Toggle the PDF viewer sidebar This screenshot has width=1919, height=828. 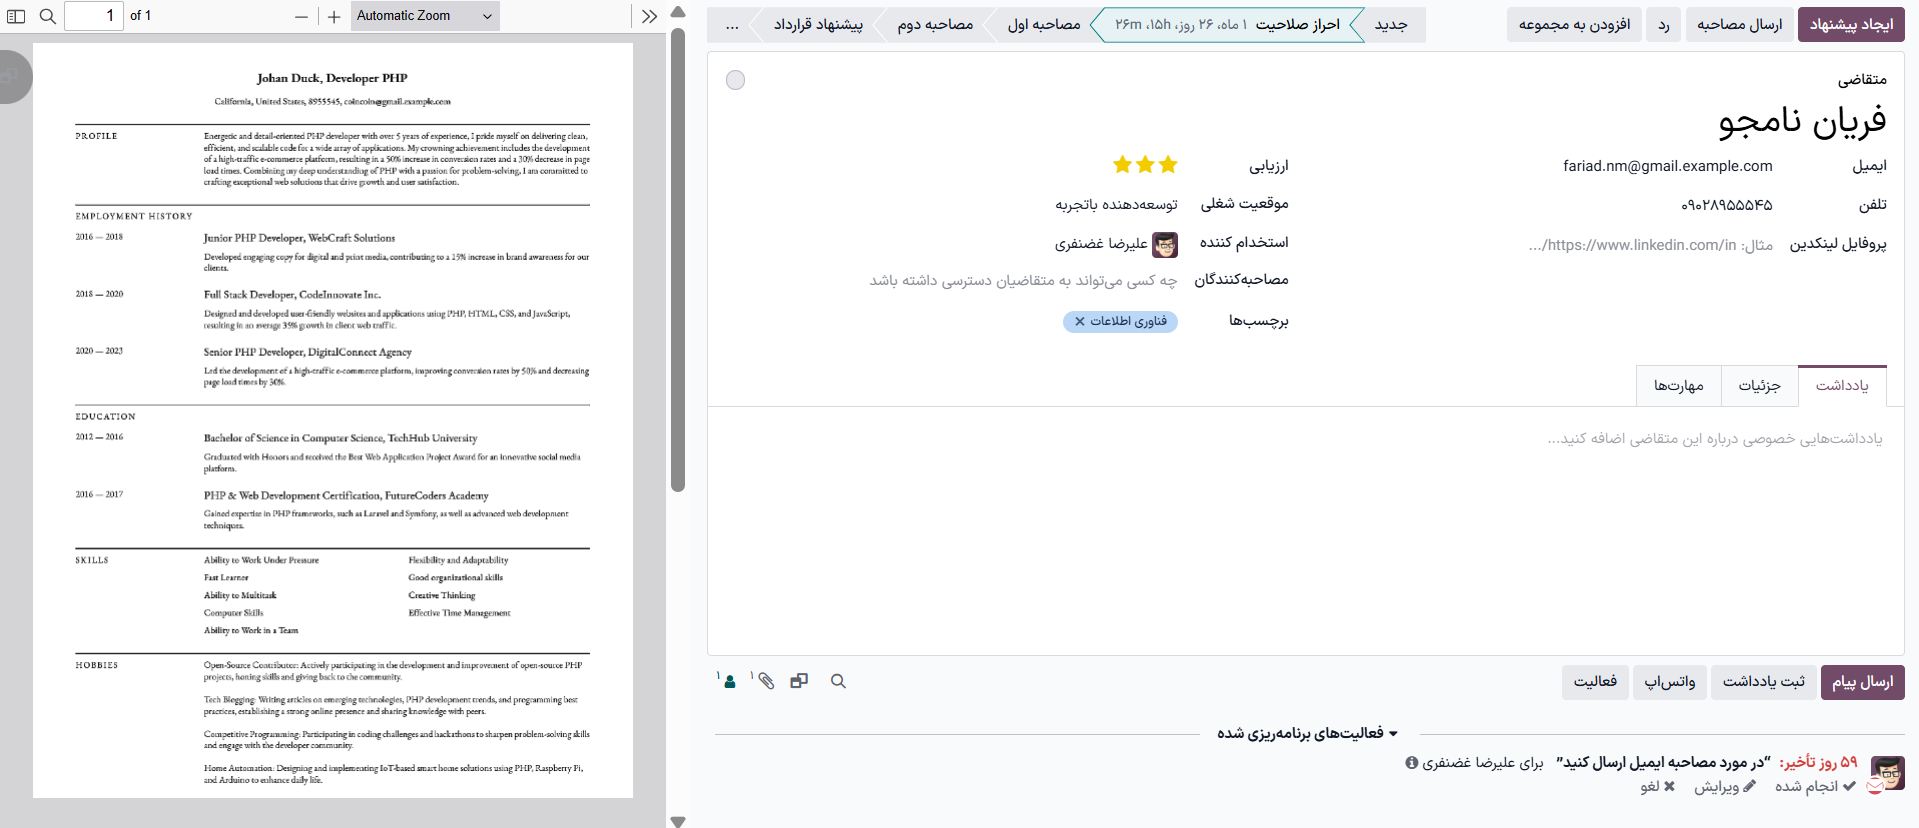(x=16, y=16)
